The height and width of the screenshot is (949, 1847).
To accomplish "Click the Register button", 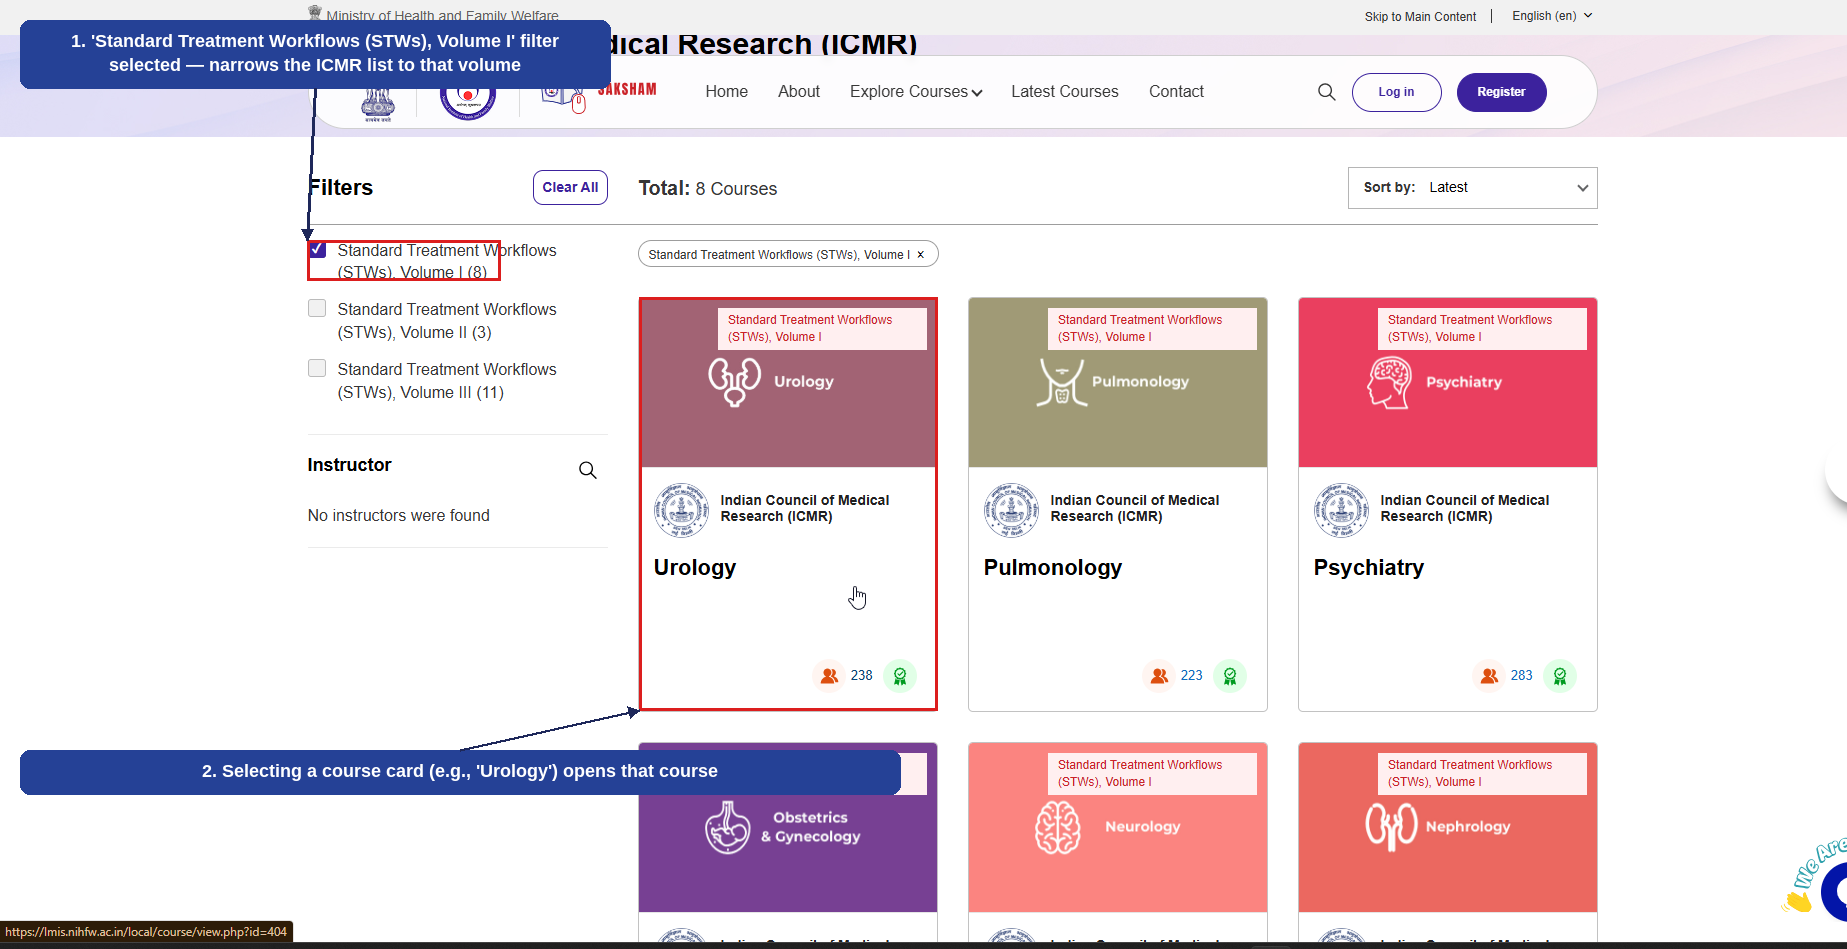I will click(x=1501, y=92).
